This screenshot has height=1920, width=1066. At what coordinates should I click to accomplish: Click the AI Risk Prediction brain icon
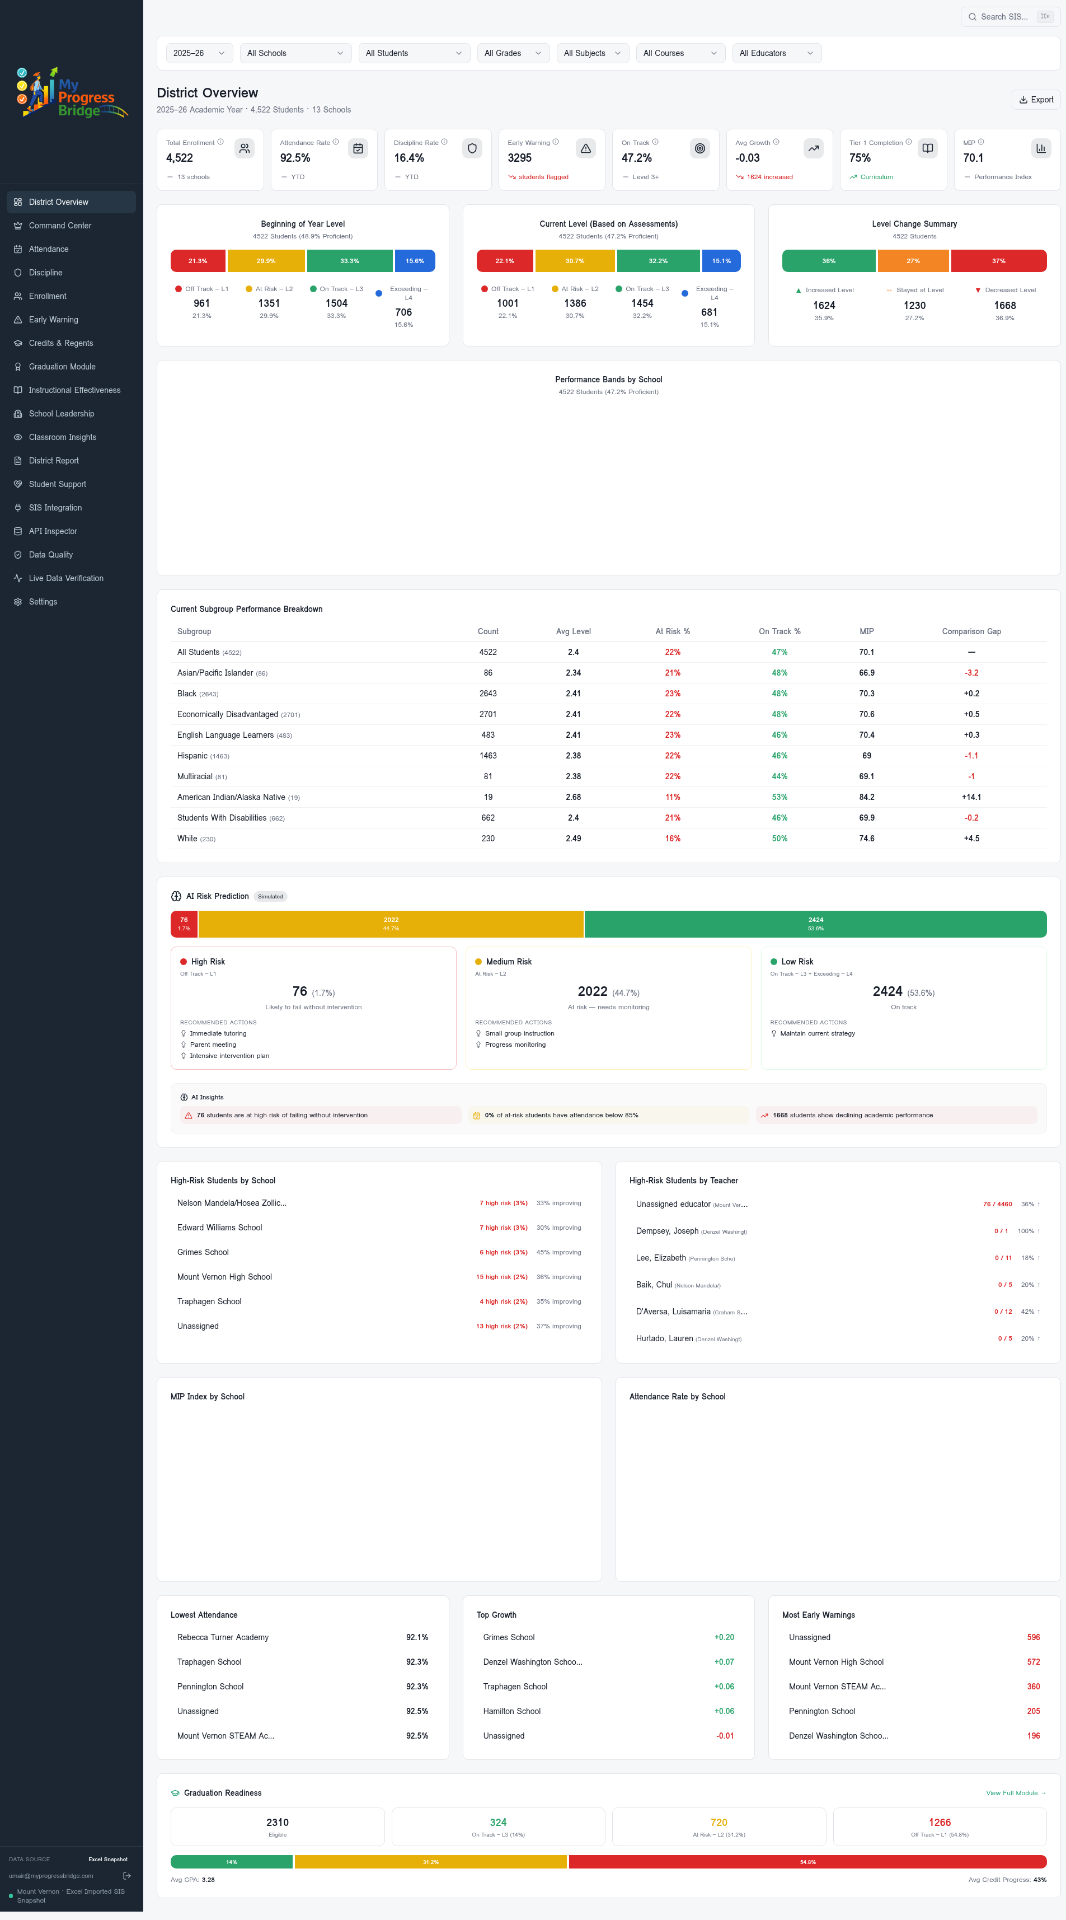tap(176, 896)
